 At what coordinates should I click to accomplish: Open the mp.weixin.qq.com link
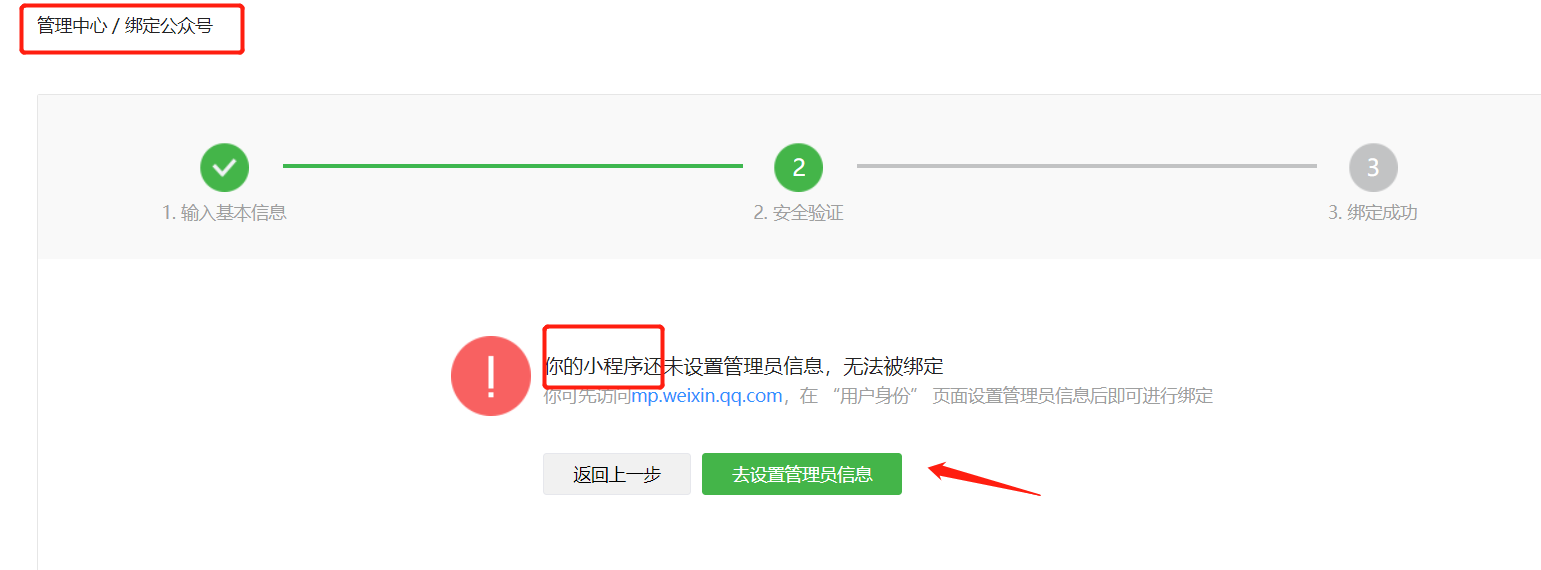pos(706,396)
